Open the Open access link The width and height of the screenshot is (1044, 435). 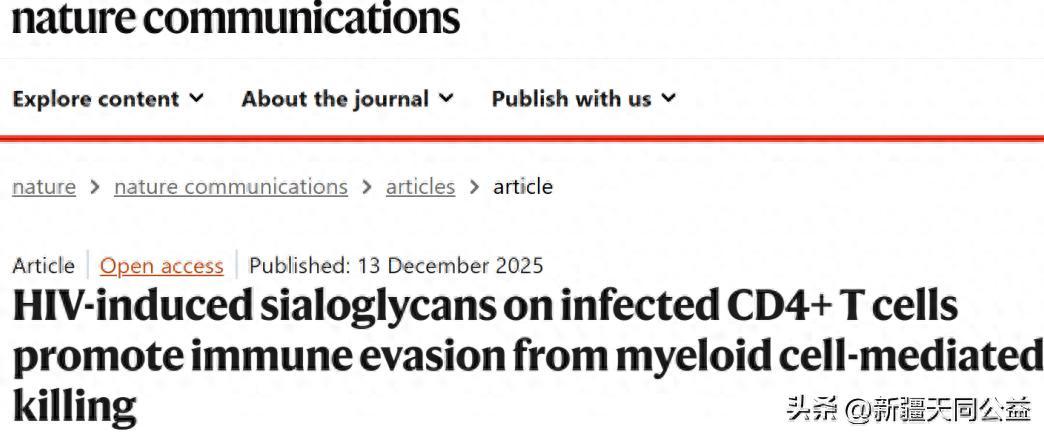point(162,266)
